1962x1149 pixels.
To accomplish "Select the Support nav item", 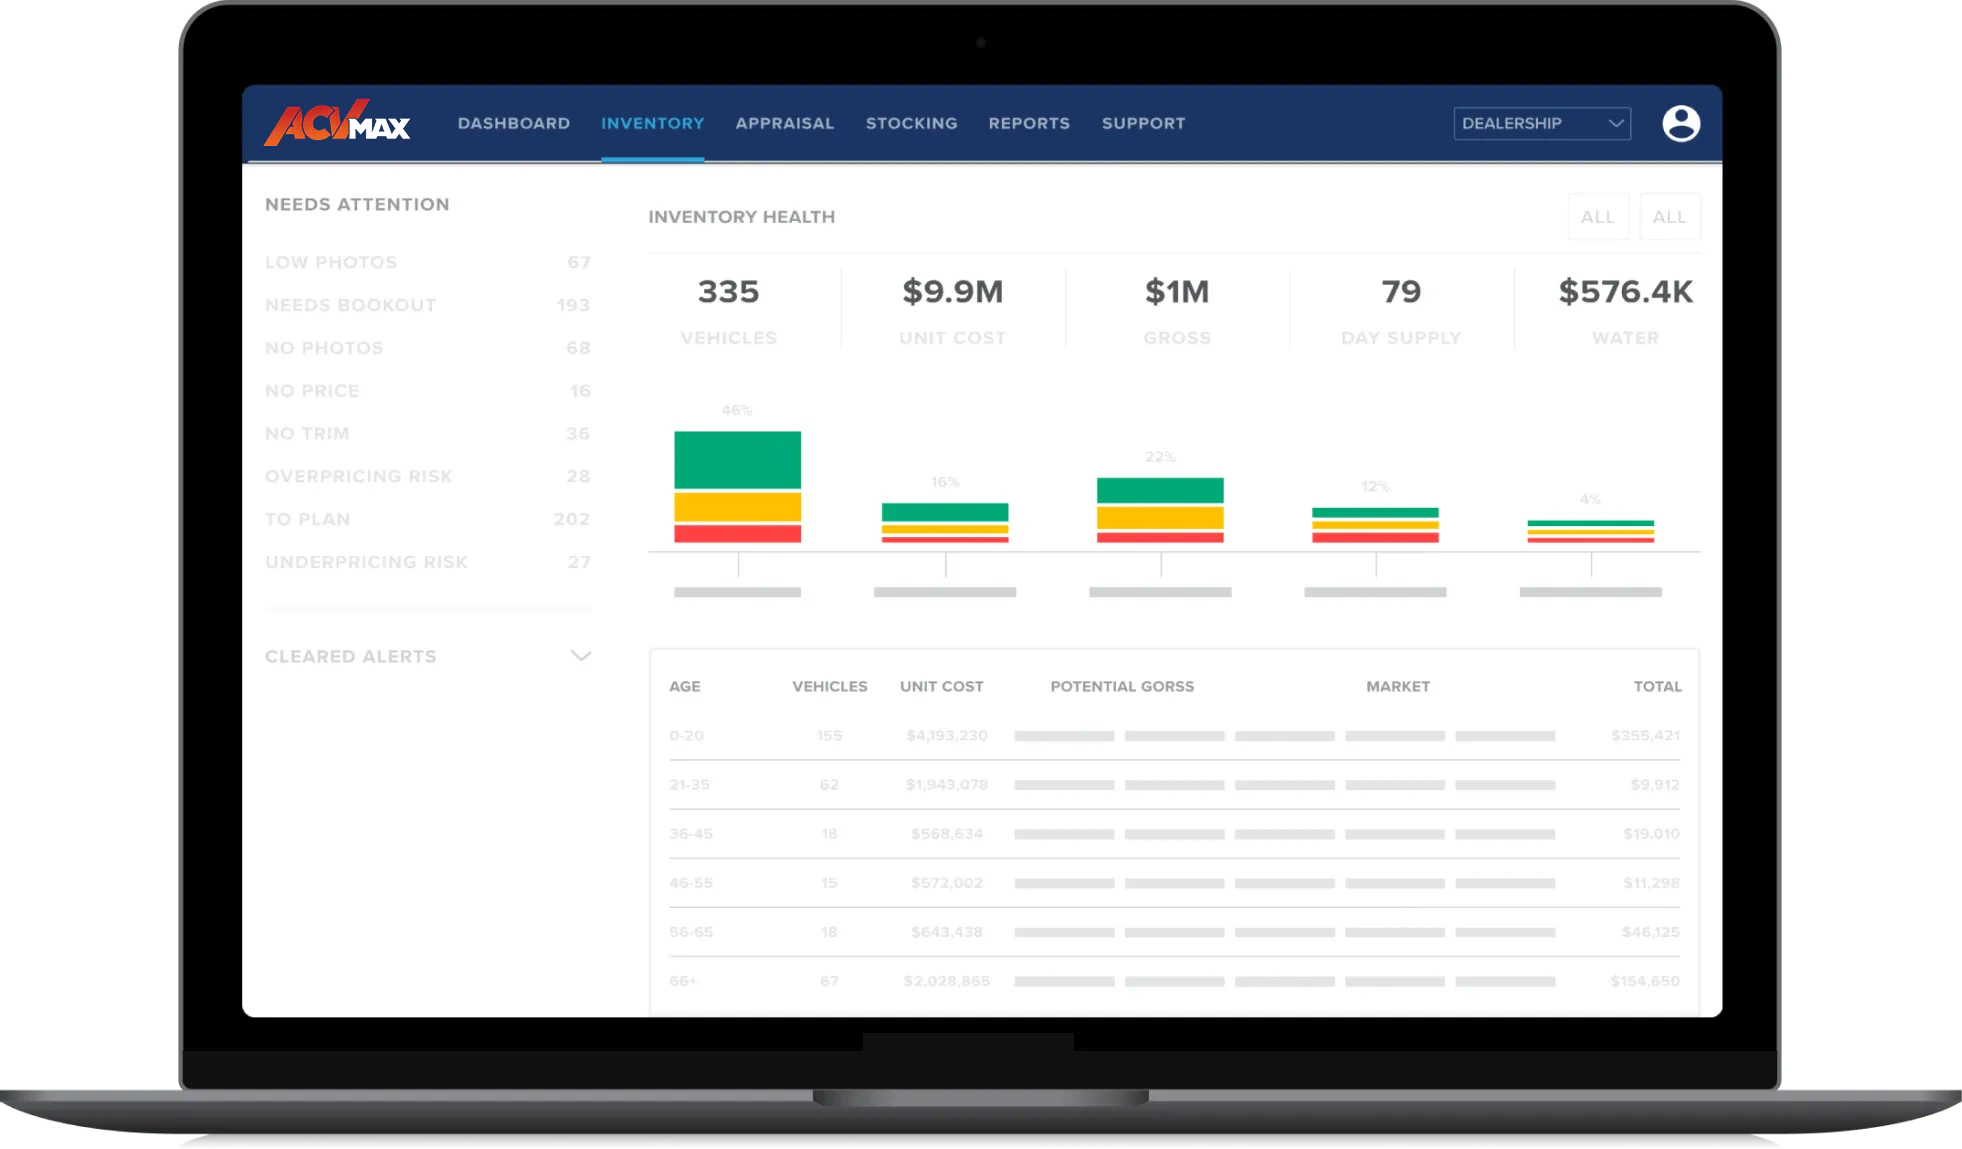I will (1143, 123).
